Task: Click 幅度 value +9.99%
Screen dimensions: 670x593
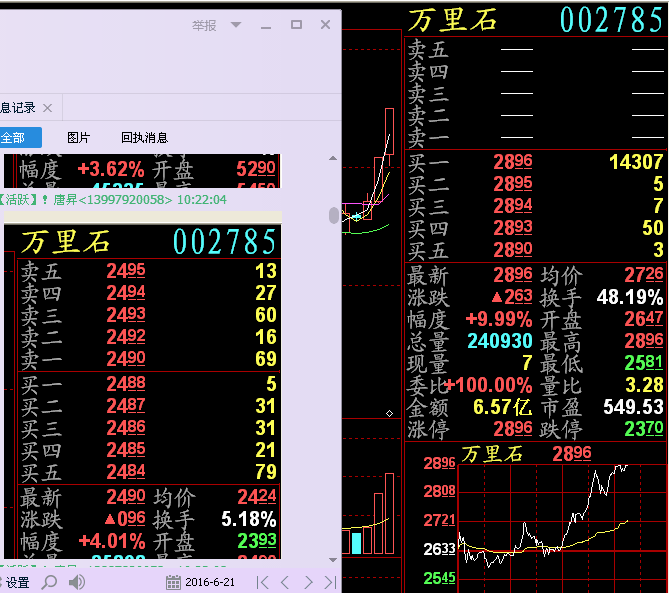Action: pos(499,319)
